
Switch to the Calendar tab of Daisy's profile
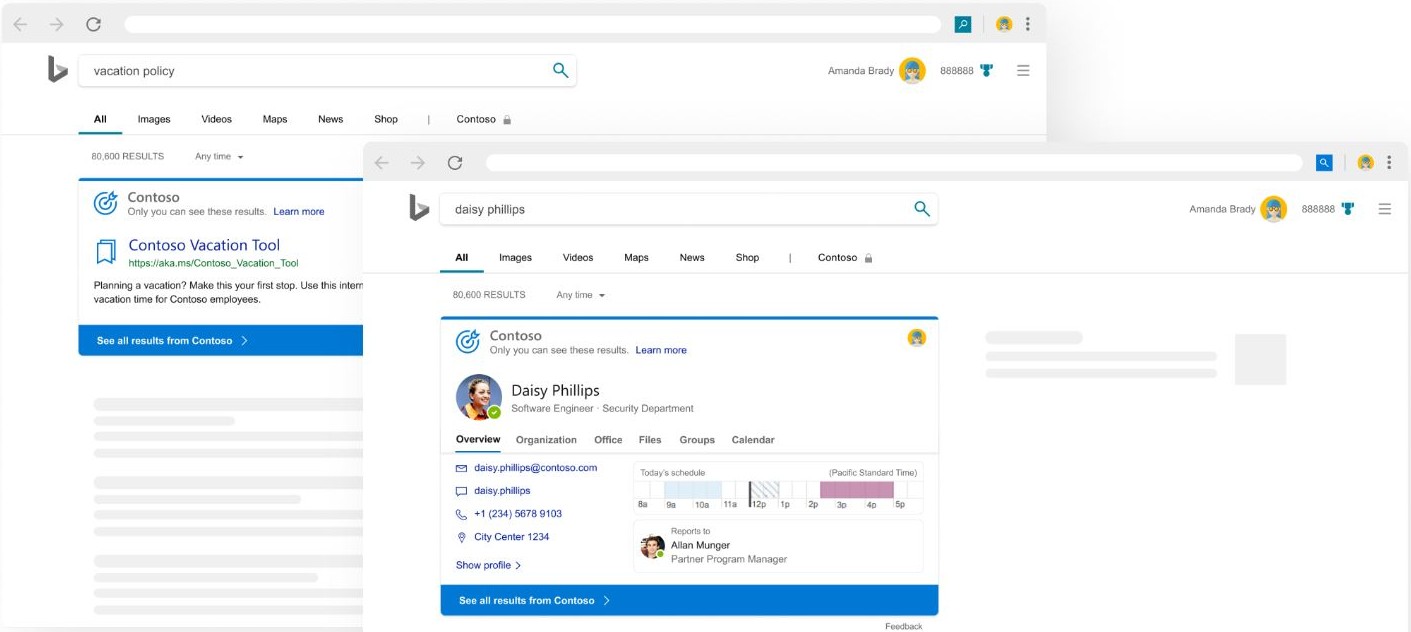tap(753, 440)
